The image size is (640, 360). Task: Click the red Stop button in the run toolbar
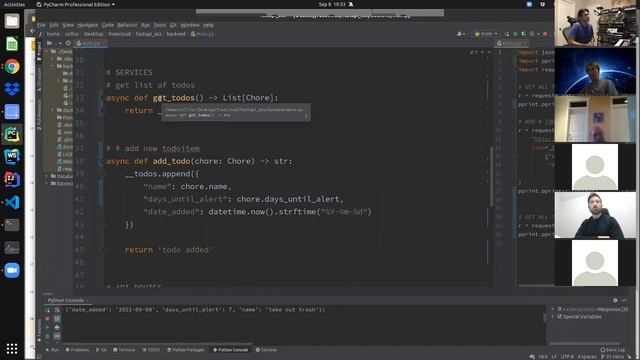tap(545, 34)
